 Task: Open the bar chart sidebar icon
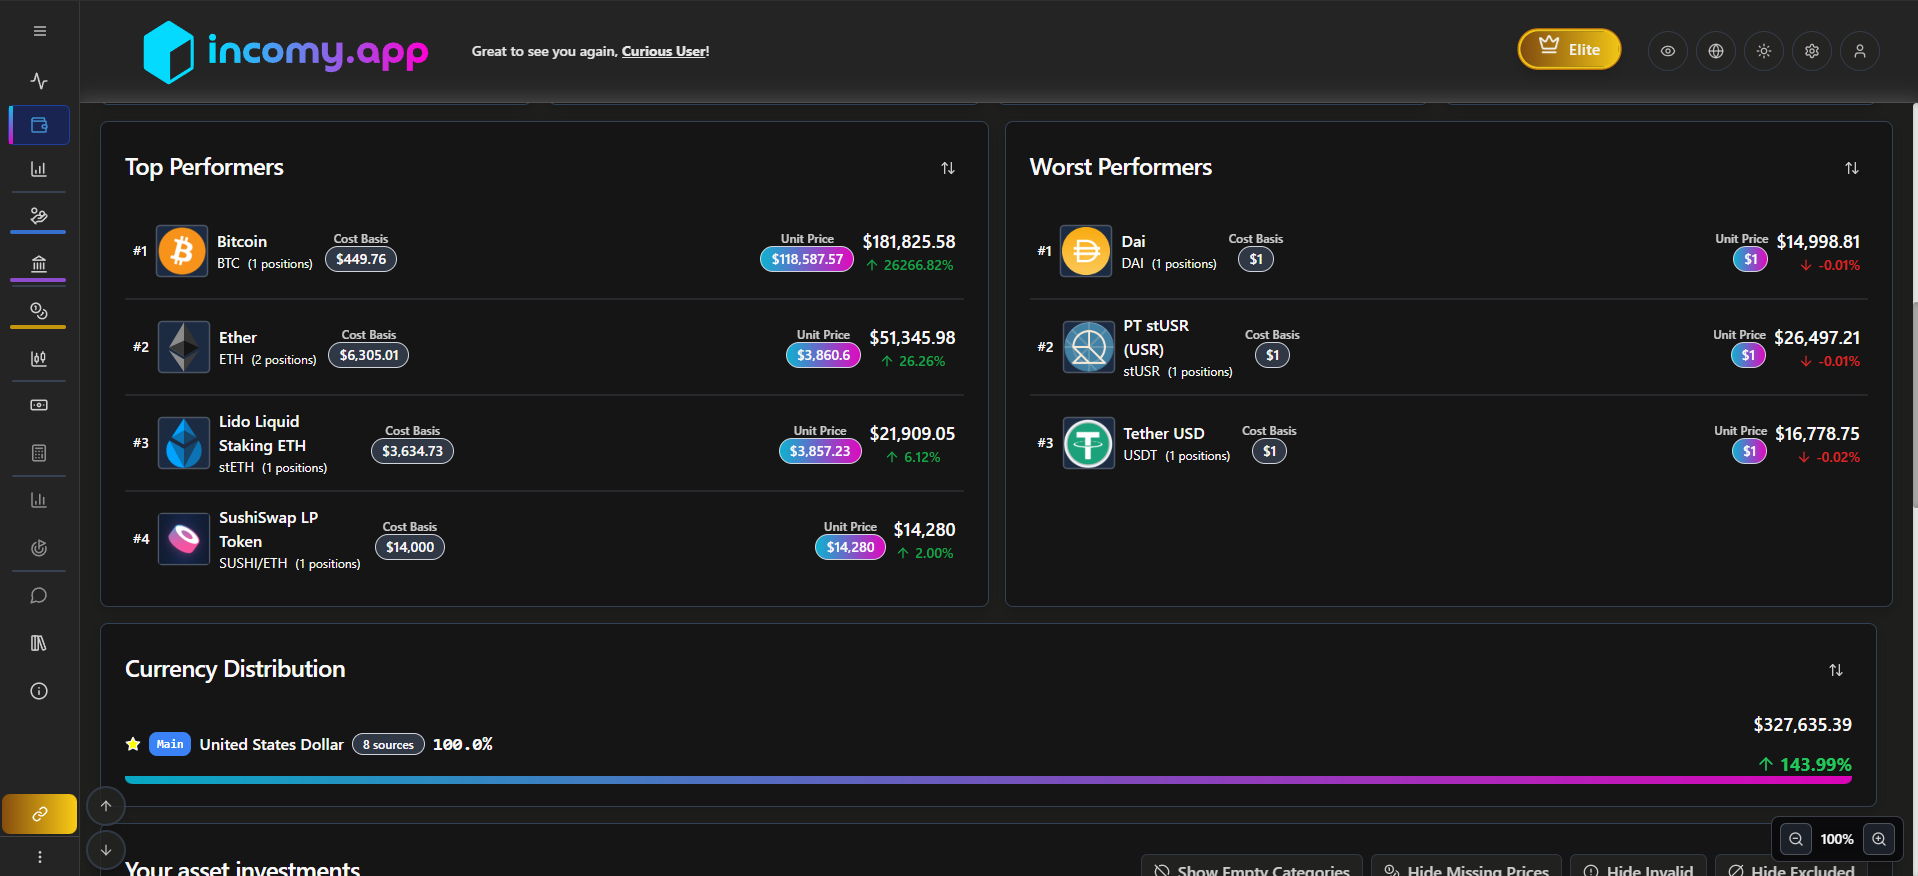39,169
